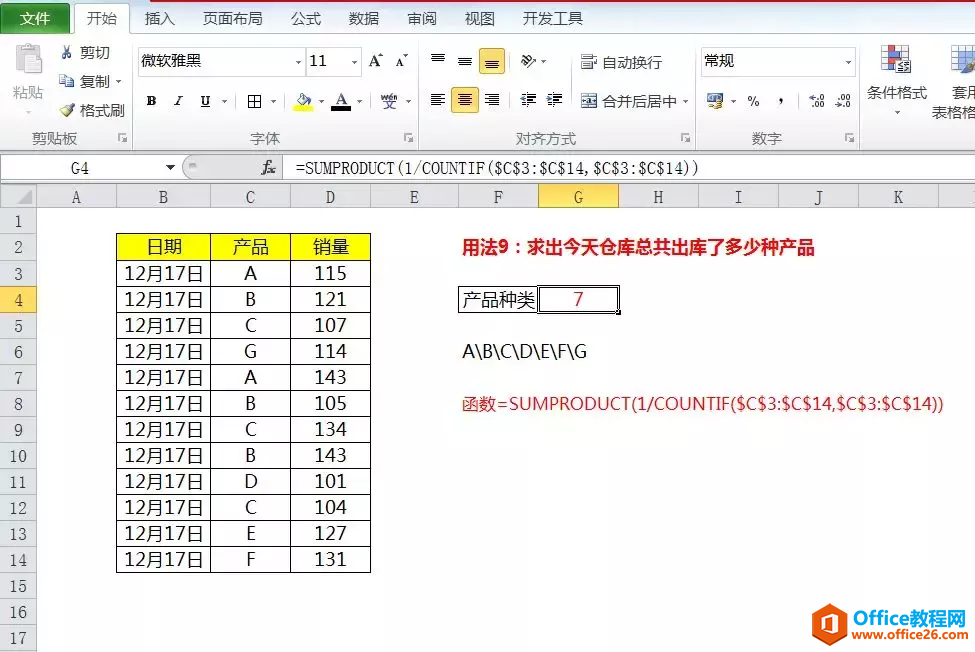Select row 4 header
975x652 pixels.
tap(18, 300)
